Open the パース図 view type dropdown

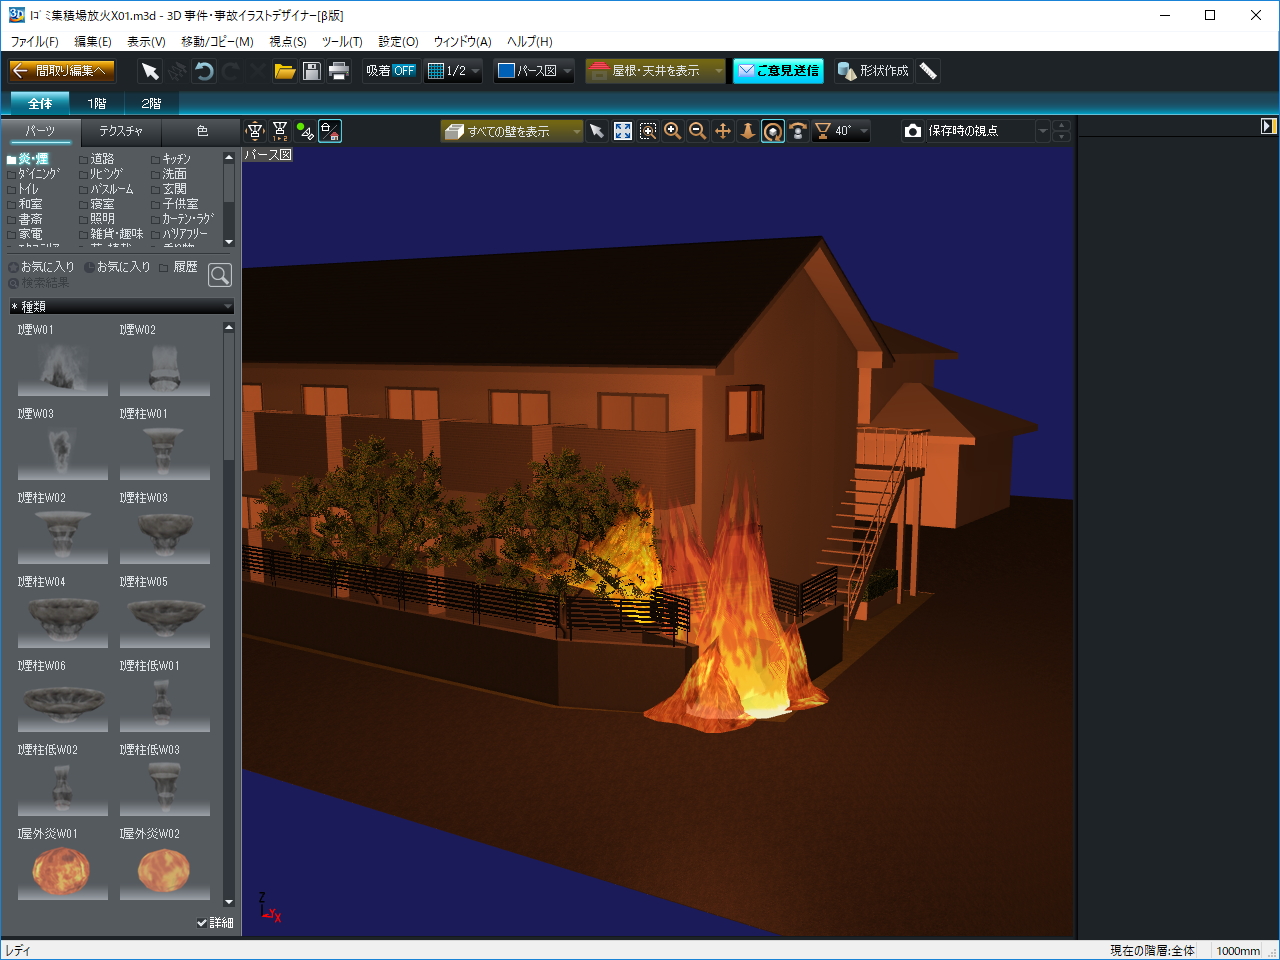coord(534,71)
